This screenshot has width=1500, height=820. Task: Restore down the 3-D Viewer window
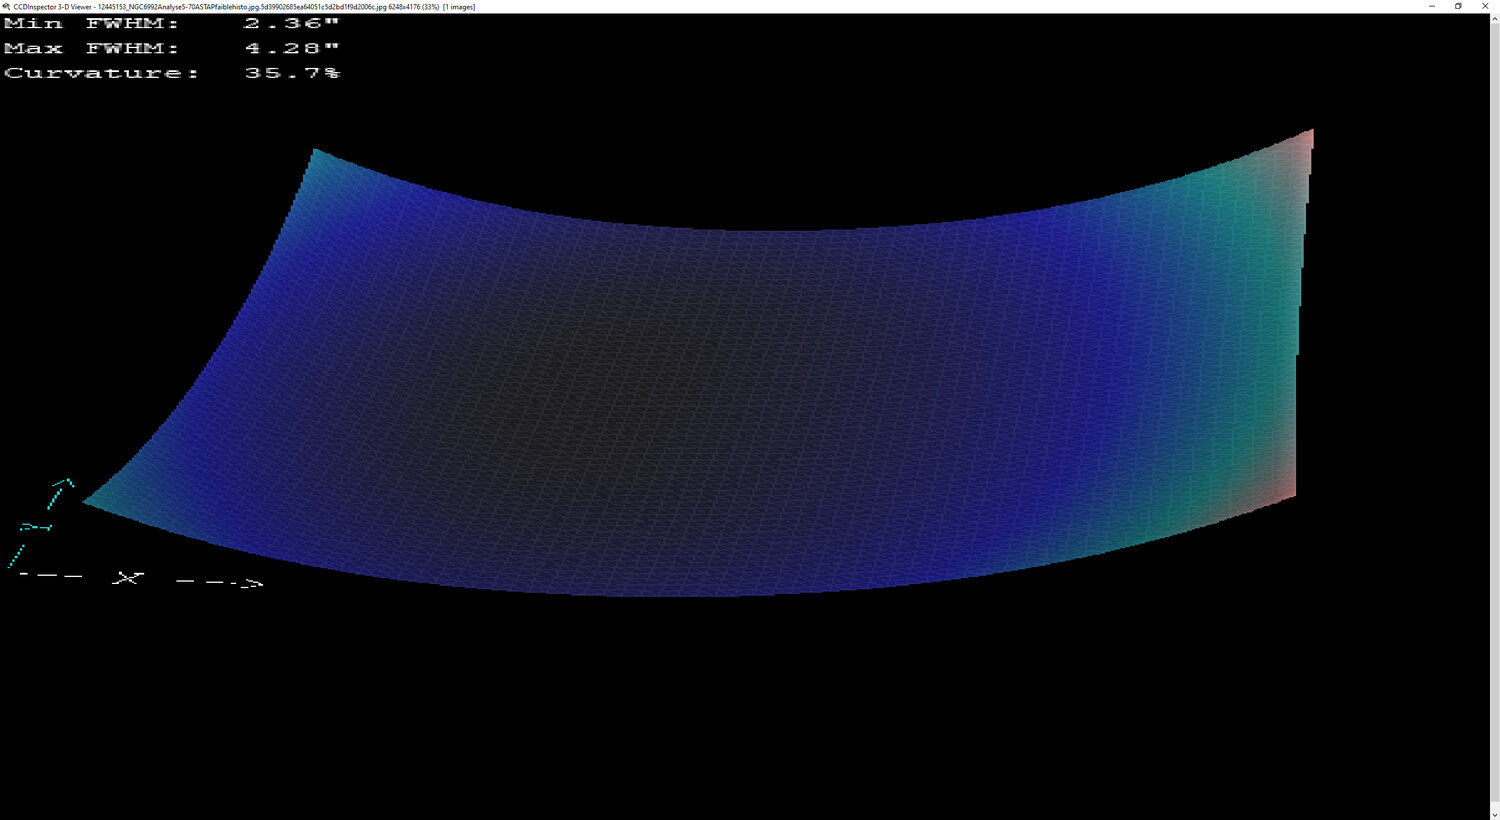click(x=1458, y=6)
